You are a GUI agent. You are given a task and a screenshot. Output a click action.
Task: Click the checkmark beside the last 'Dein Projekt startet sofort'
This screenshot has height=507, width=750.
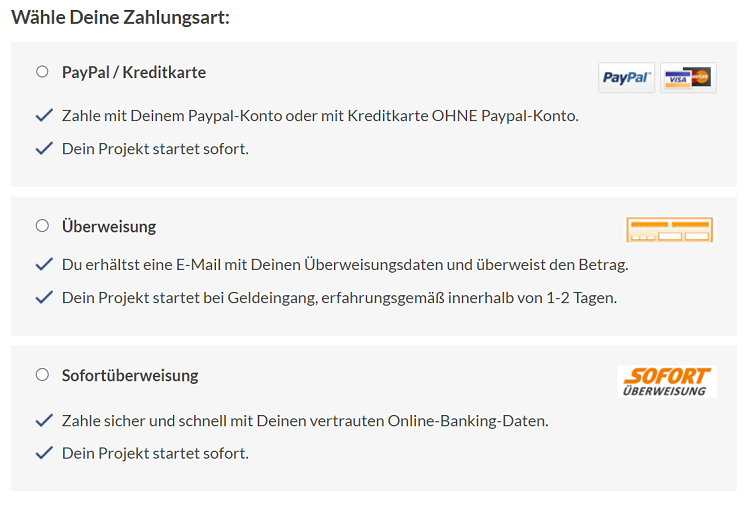coord(44,453)
